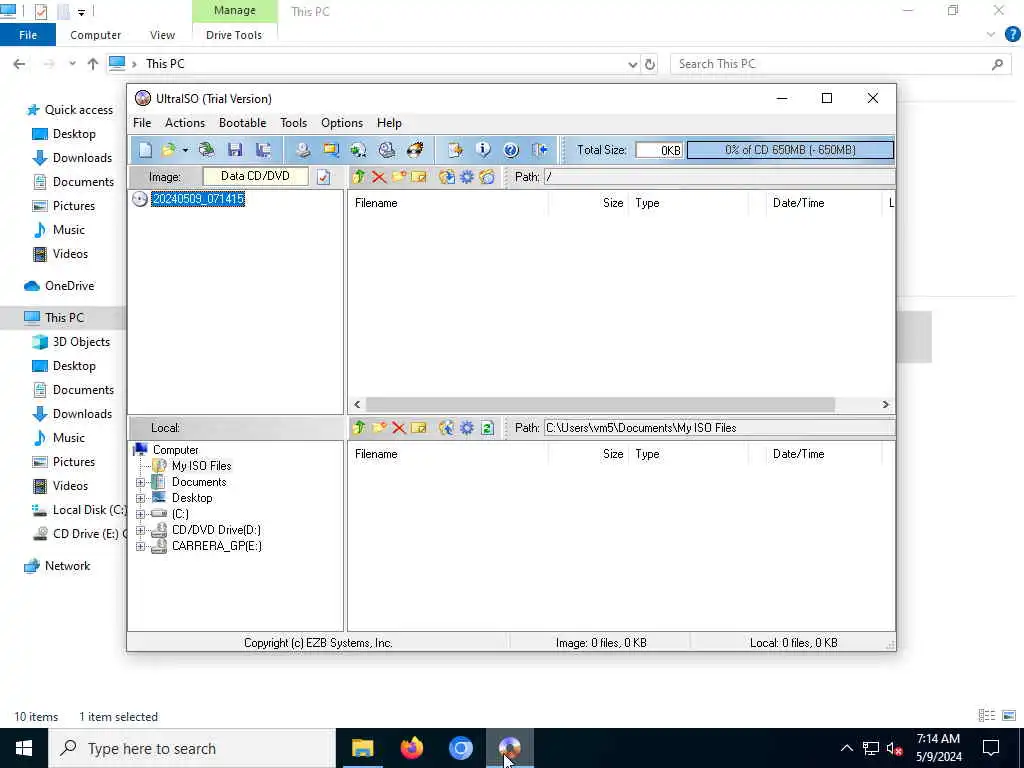
Task: Click the Firefox icon on the taskbar
Action: click(x=412, y=748)
